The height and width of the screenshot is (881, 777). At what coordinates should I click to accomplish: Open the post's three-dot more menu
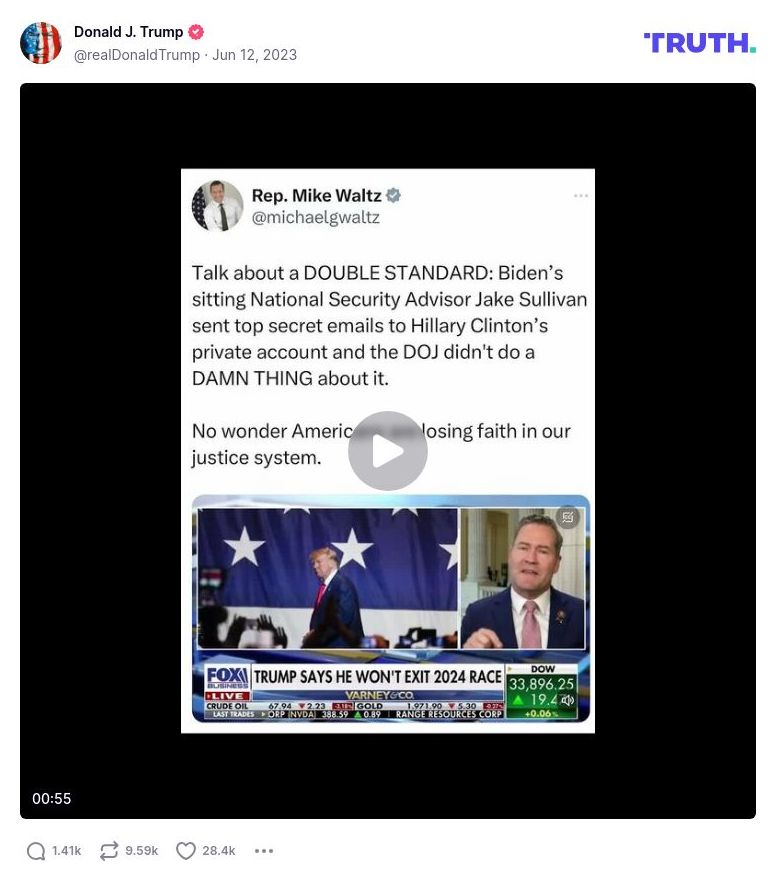(264, 851)
